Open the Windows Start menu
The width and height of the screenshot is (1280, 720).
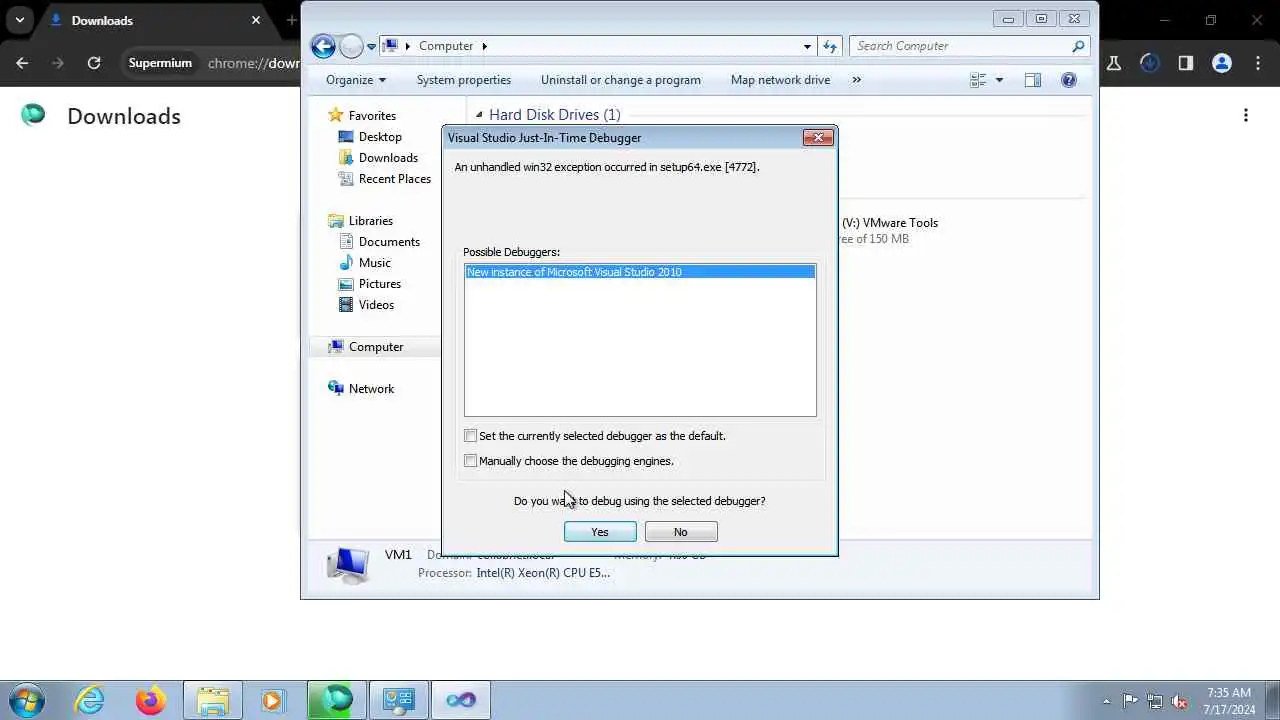26,700
